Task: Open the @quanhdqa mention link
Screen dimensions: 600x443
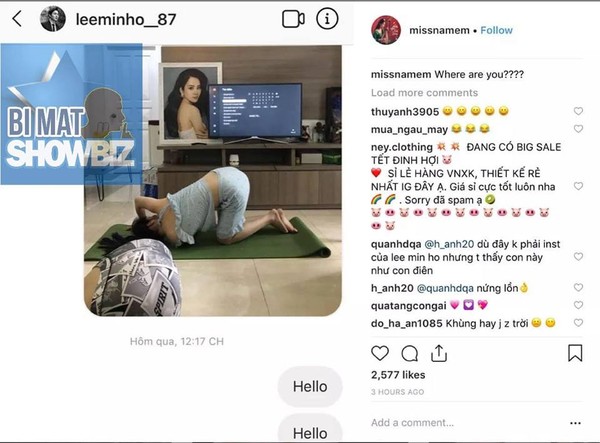Action: [445, 288]
